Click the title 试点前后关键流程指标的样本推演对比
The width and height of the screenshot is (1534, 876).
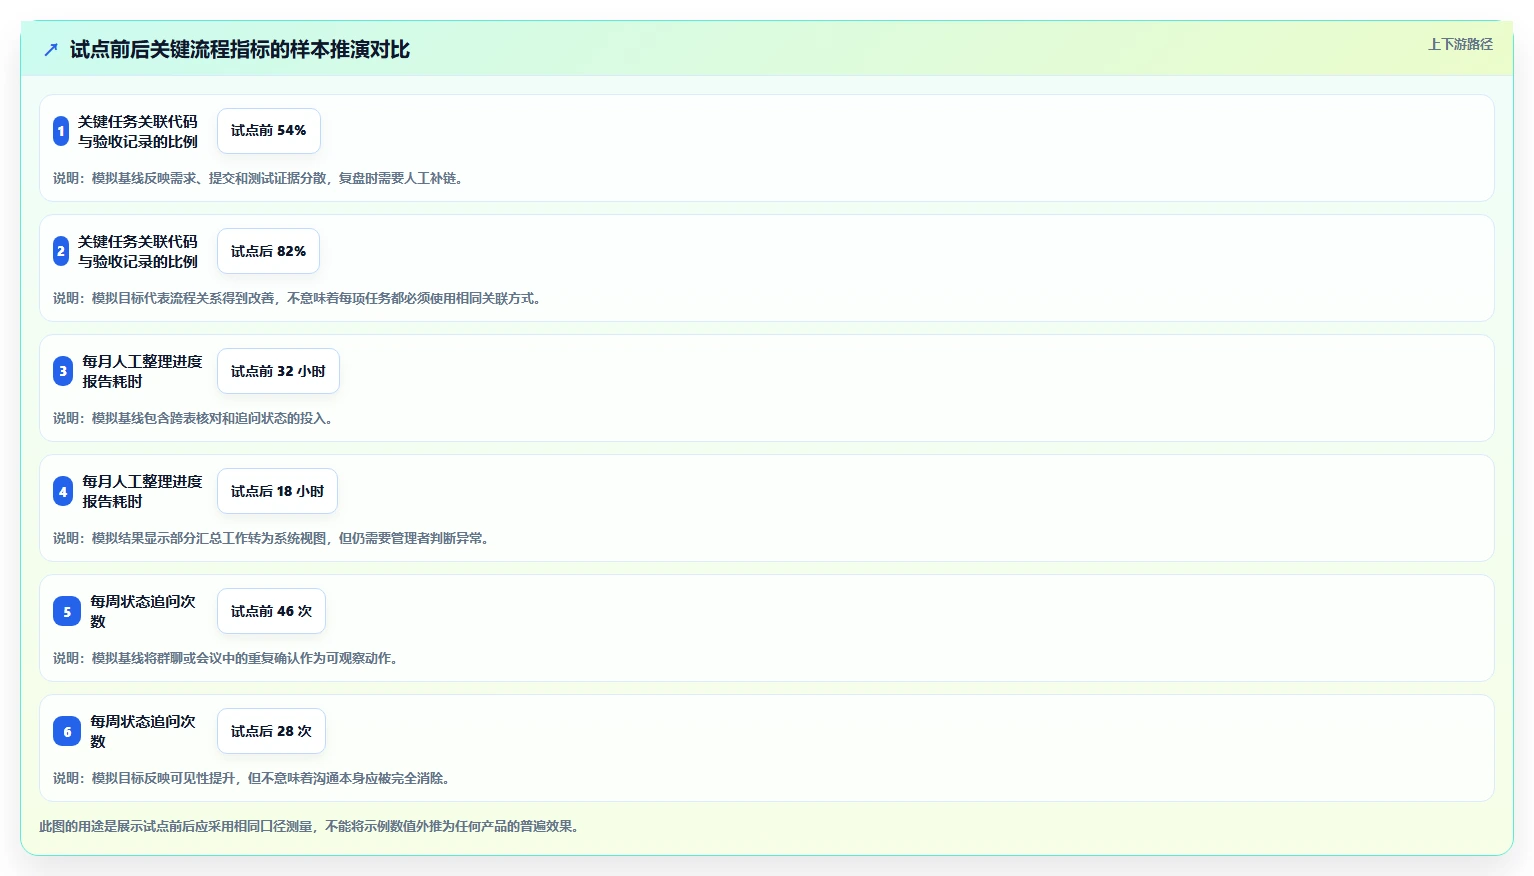[240, 49]
